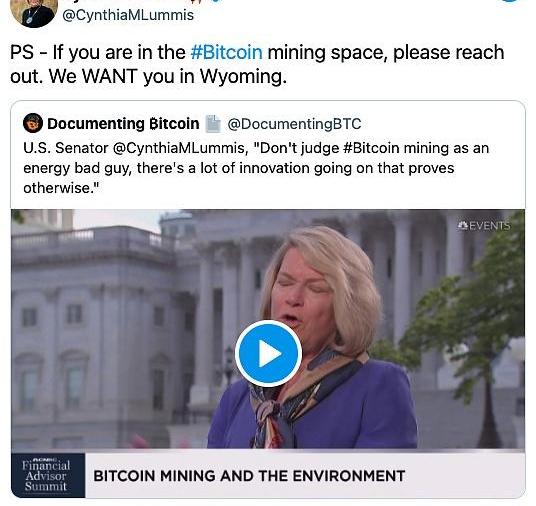This screenshot has height=506, width=536.
Task: Open the @DocumentingBTC handle
Action: pos(294,124)
